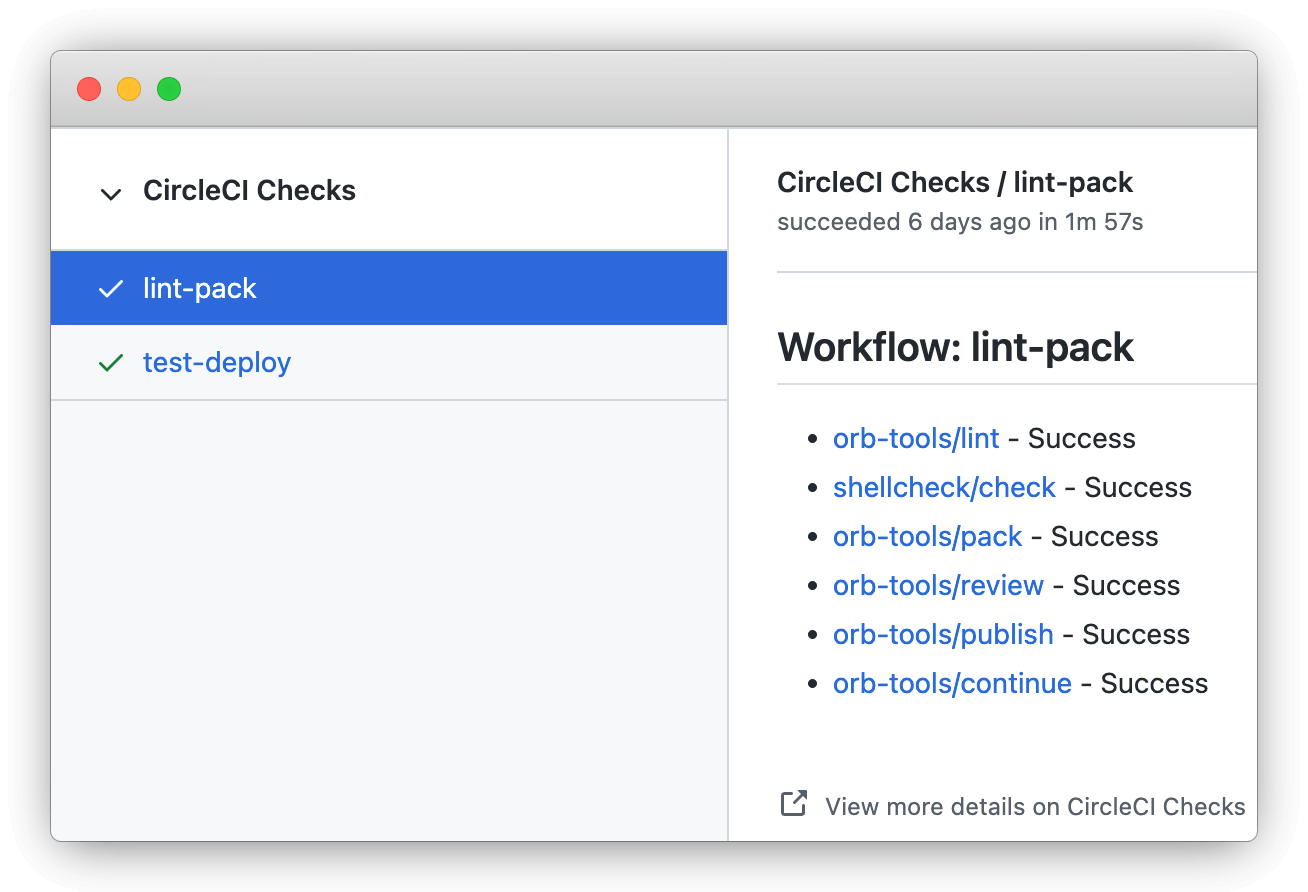Open the orb-tools/continue job link
This screenshot has height=892, width=1308.
click(952, 683)
